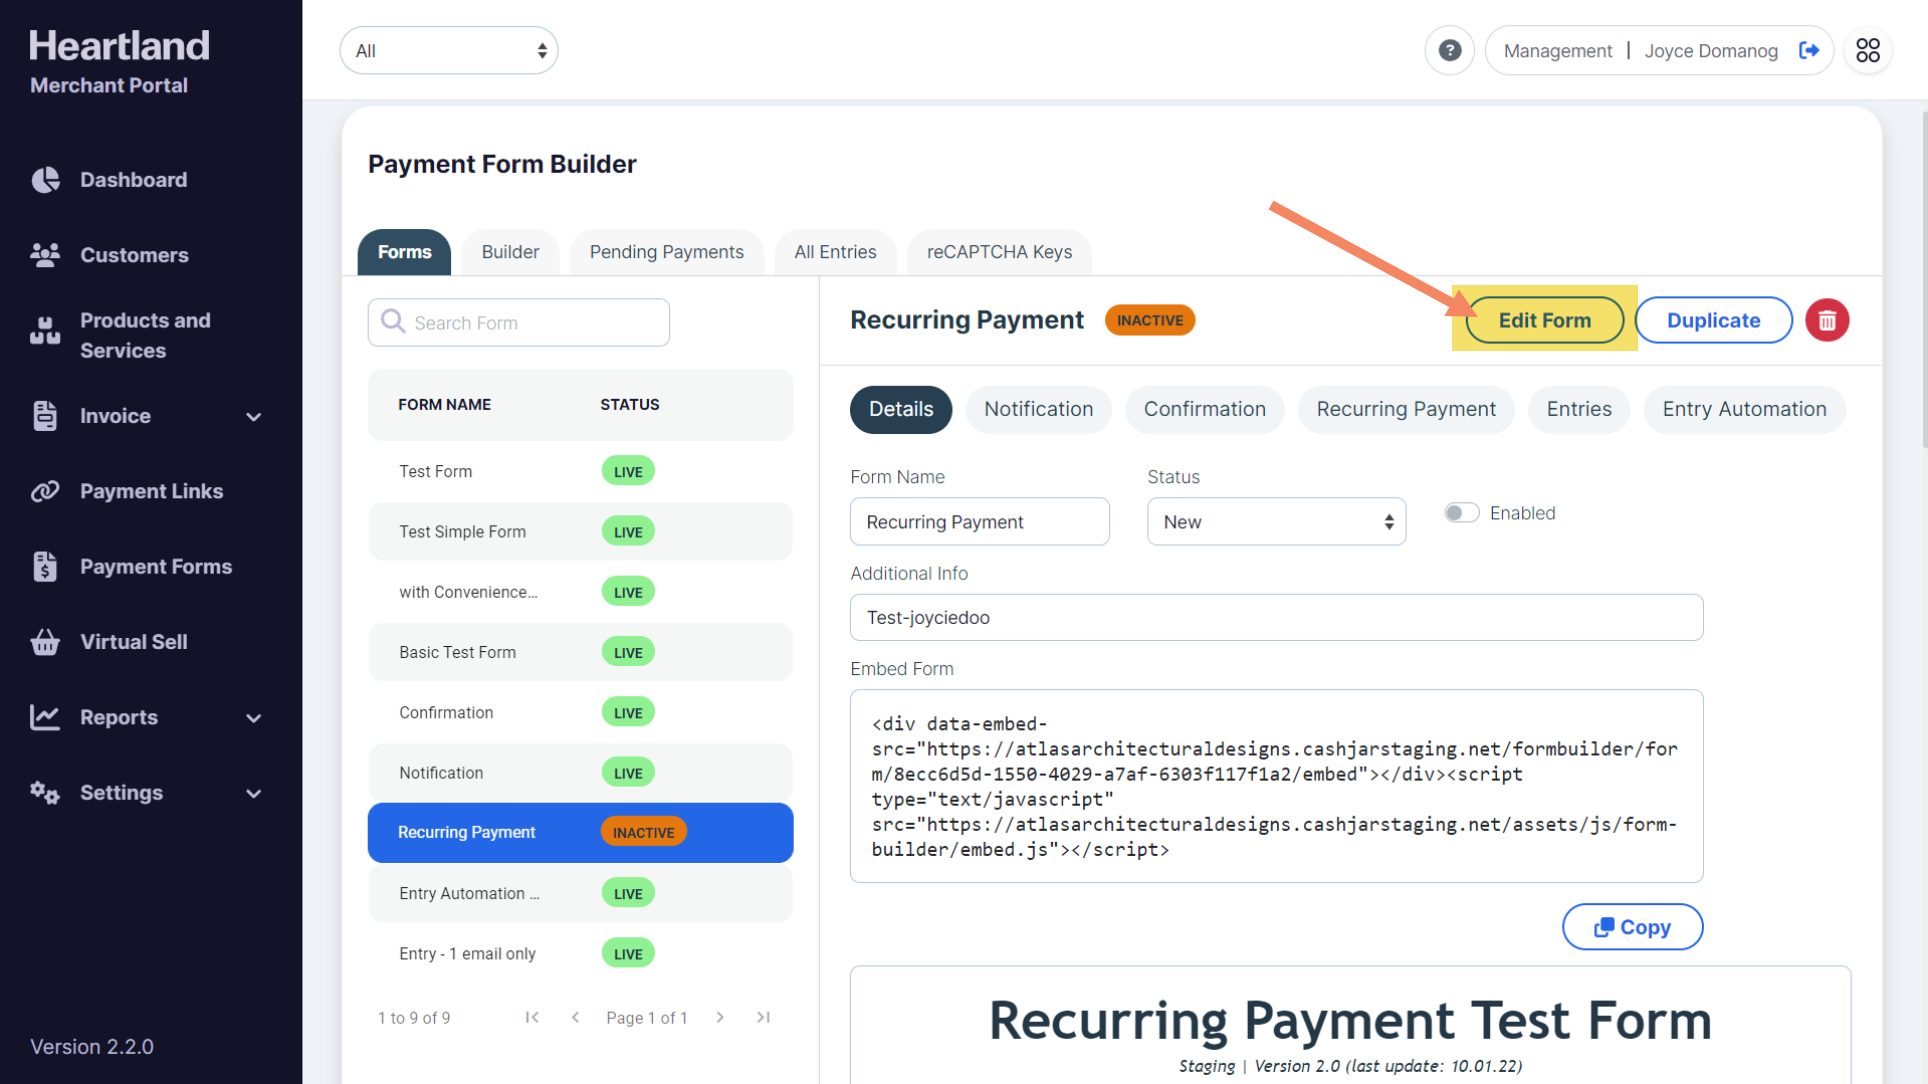Viewport: 1928px width, 1084px height.
Task: Open Virtual Sell basket icon
Action: tap(45, 642)
